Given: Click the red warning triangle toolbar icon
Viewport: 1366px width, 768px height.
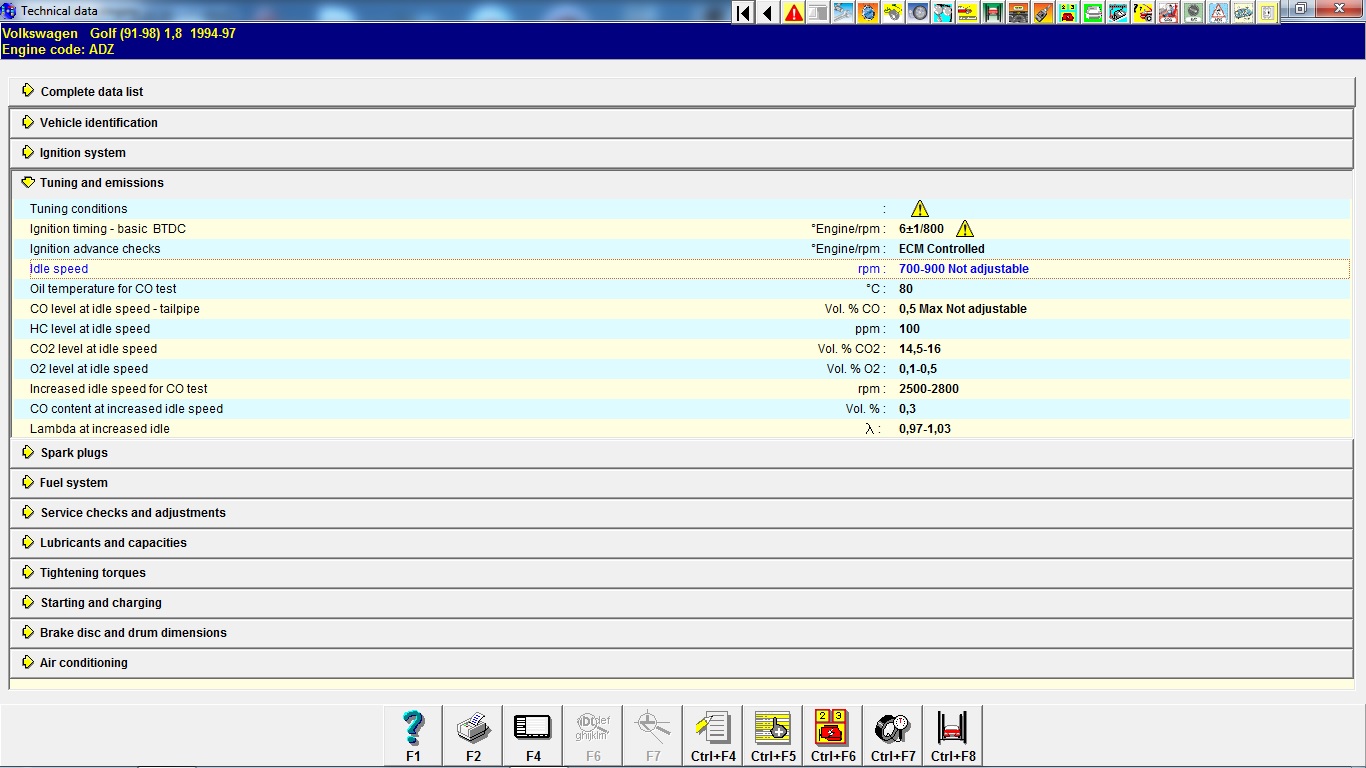Looking at the screenshot, I should click(794, 13).
